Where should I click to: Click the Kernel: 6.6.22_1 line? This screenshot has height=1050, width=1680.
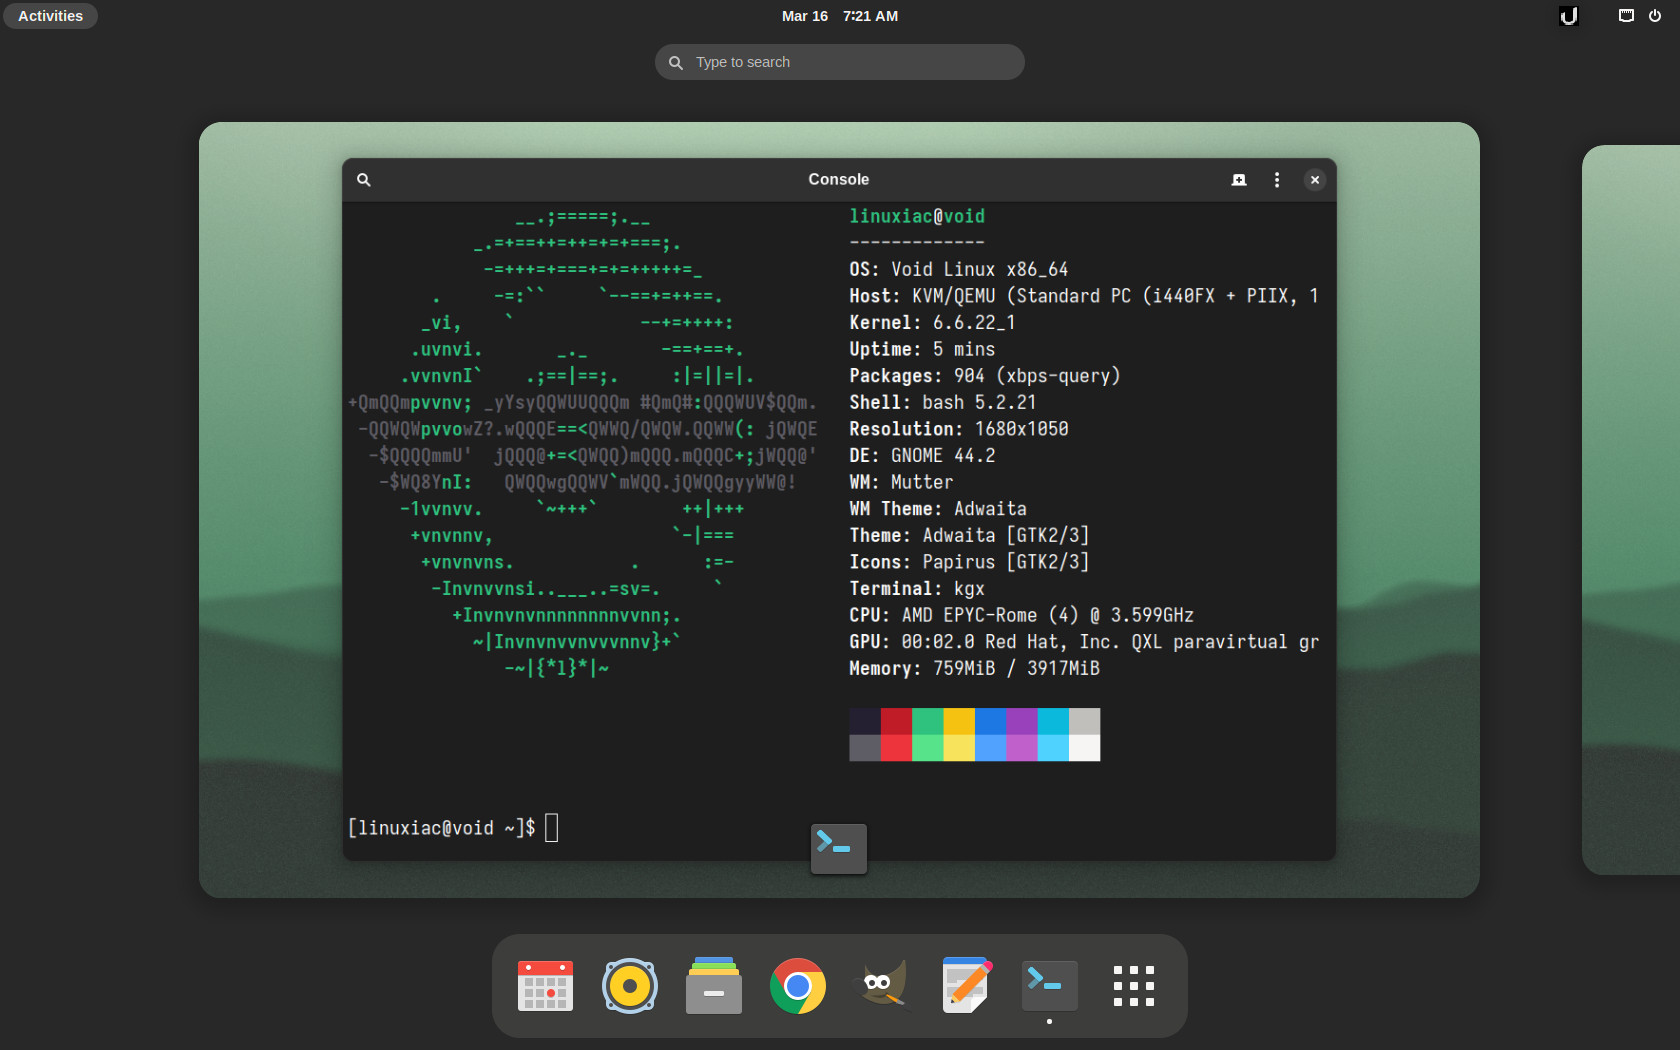(932, 323)
